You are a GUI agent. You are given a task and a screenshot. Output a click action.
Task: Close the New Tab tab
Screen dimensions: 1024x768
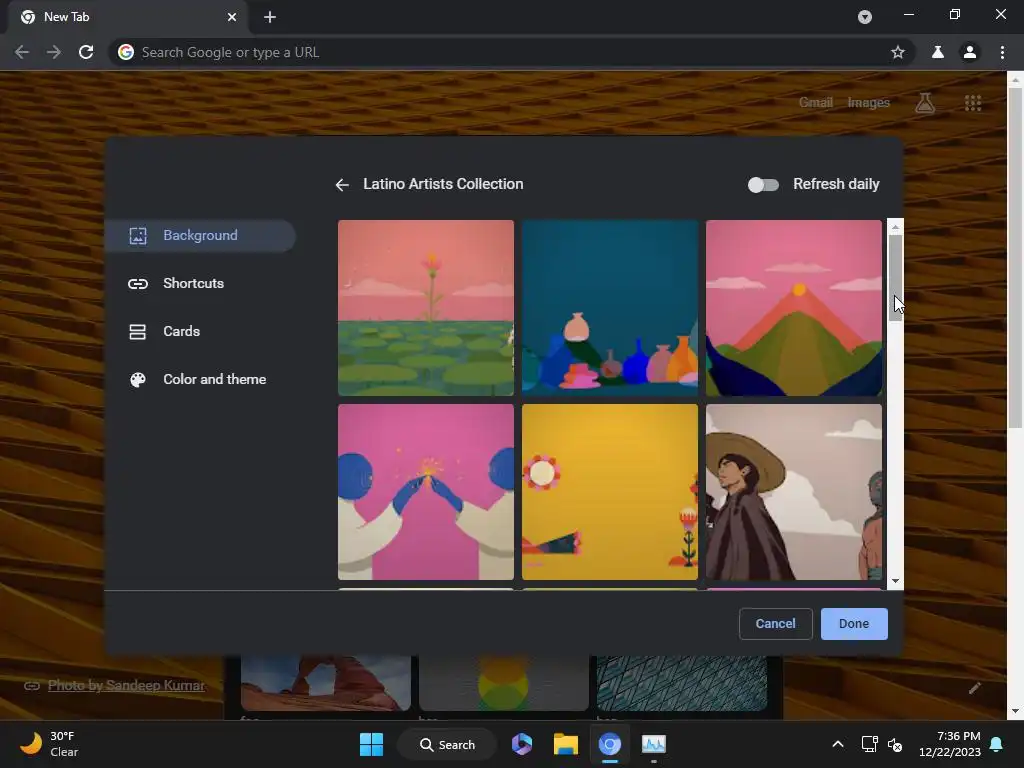pyautogui.click(x=232, y=17)
